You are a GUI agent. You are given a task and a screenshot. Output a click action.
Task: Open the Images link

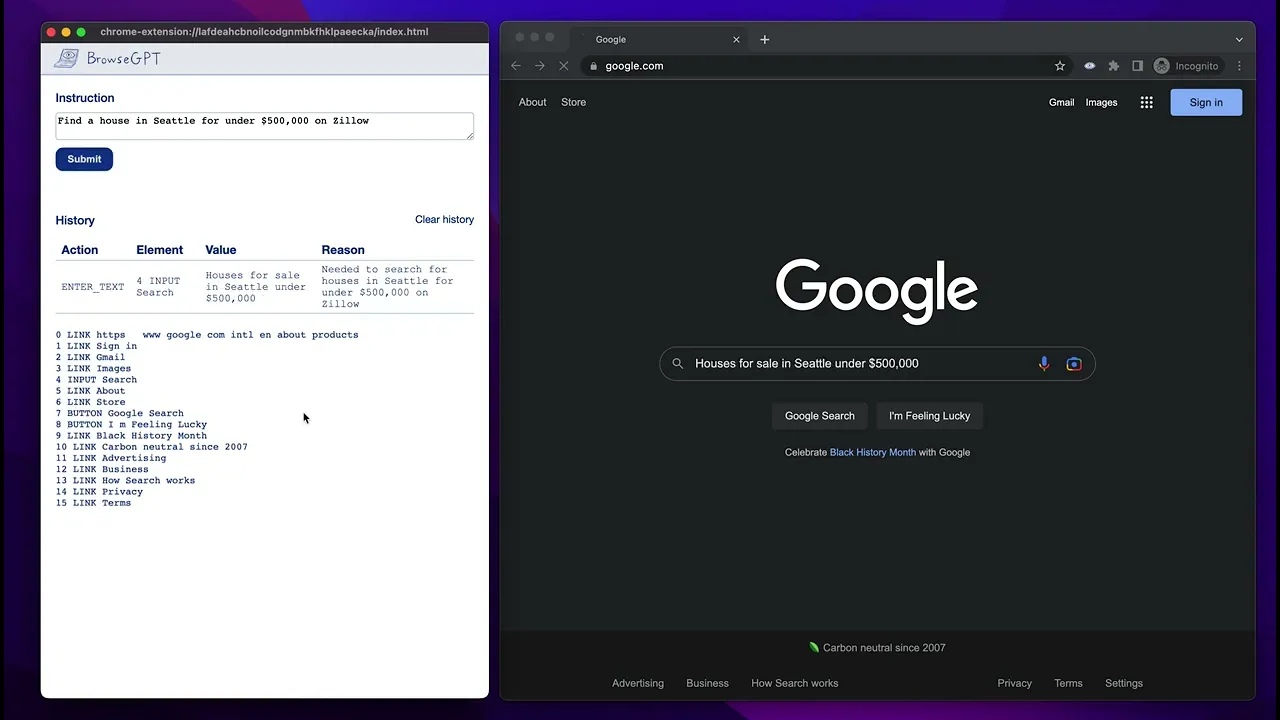coord(1101,102)
